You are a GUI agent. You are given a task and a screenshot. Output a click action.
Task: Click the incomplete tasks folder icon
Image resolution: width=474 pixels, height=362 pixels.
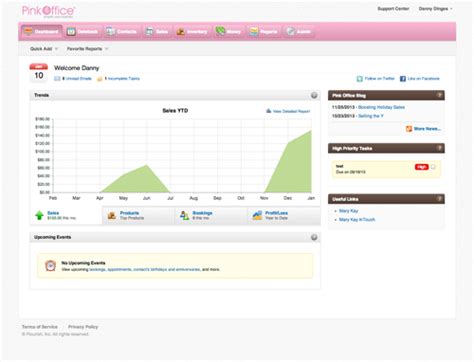(99, 79)
